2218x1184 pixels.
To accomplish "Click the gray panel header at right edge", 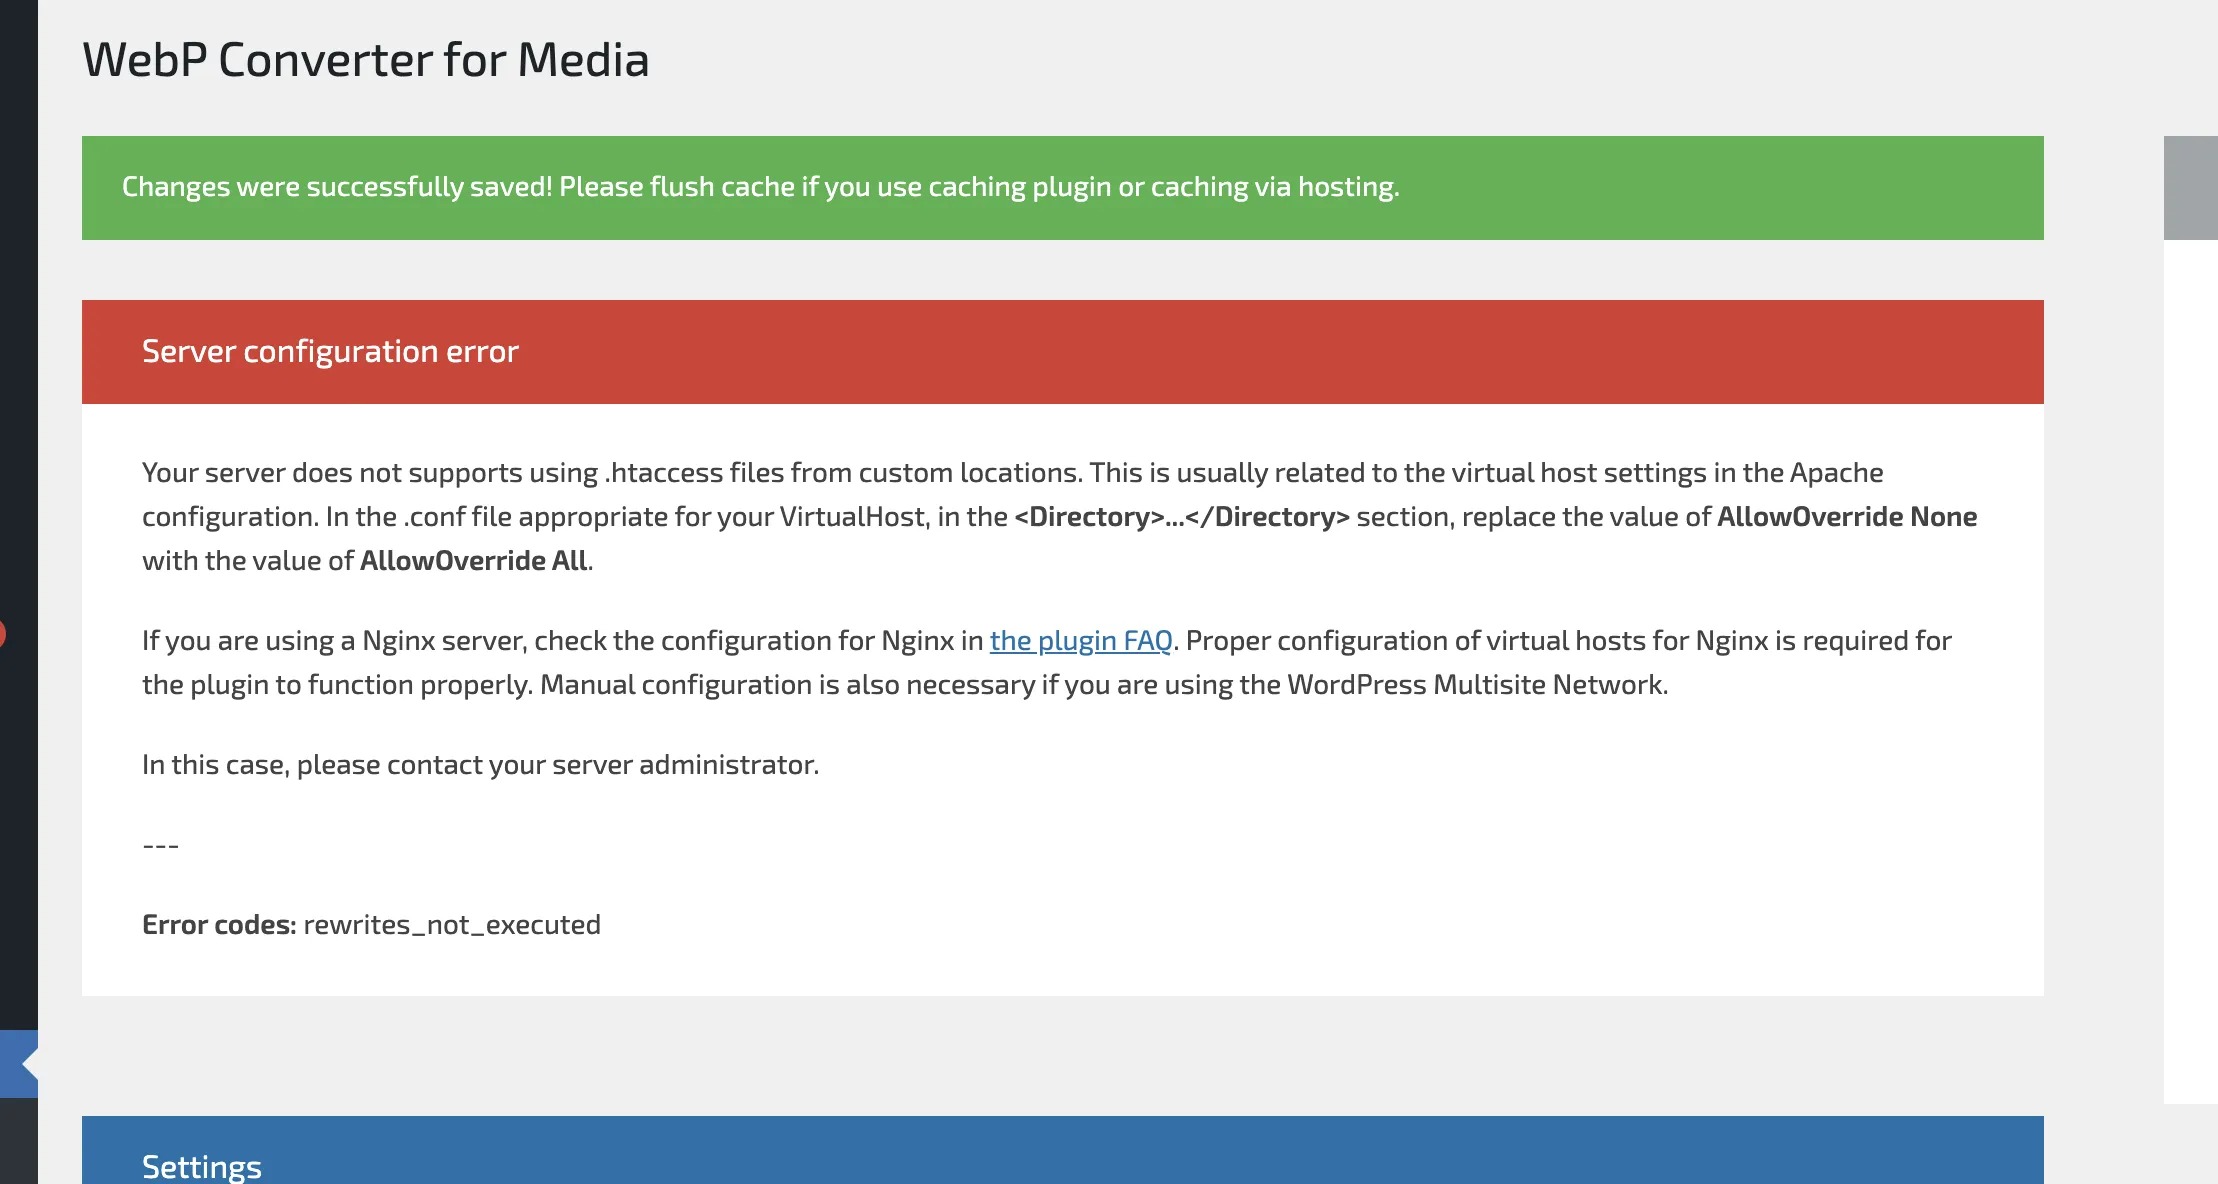I will click(2190, 188).
